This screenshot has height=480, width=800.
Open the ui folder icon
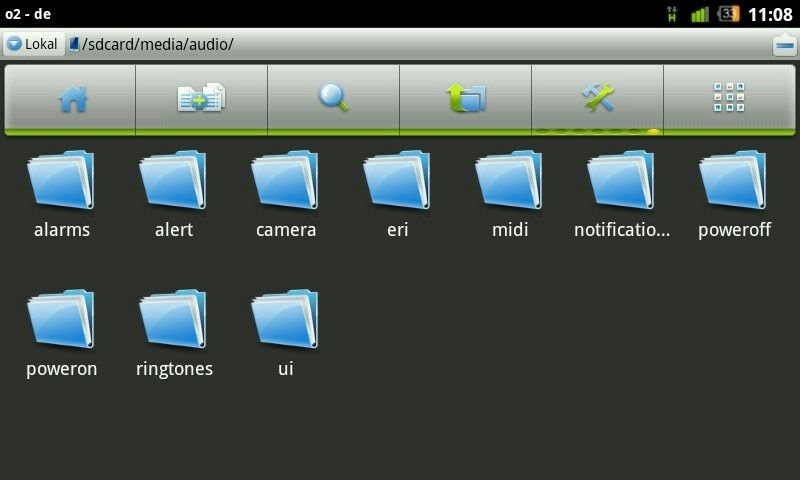pyautogui.click(x=286, y=319)
